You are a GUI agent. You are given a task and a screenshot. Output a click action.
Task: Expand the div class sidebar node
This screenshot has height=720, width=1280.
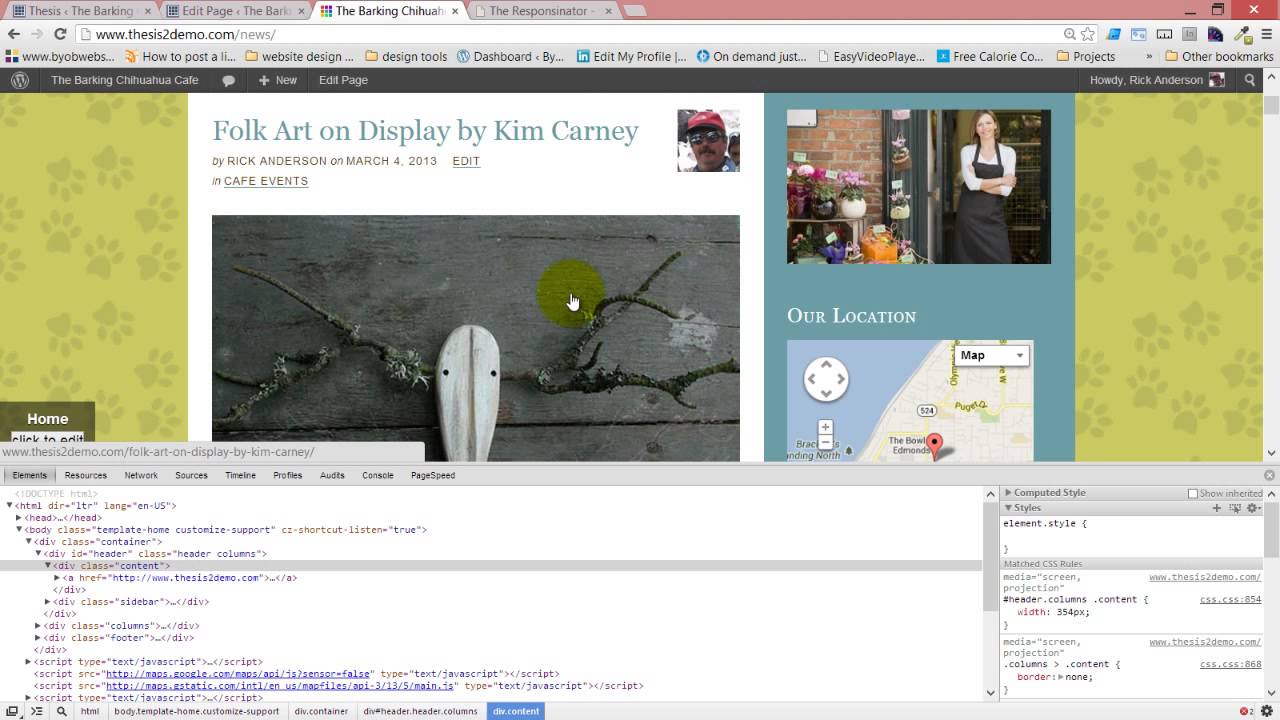coord(48,602)
